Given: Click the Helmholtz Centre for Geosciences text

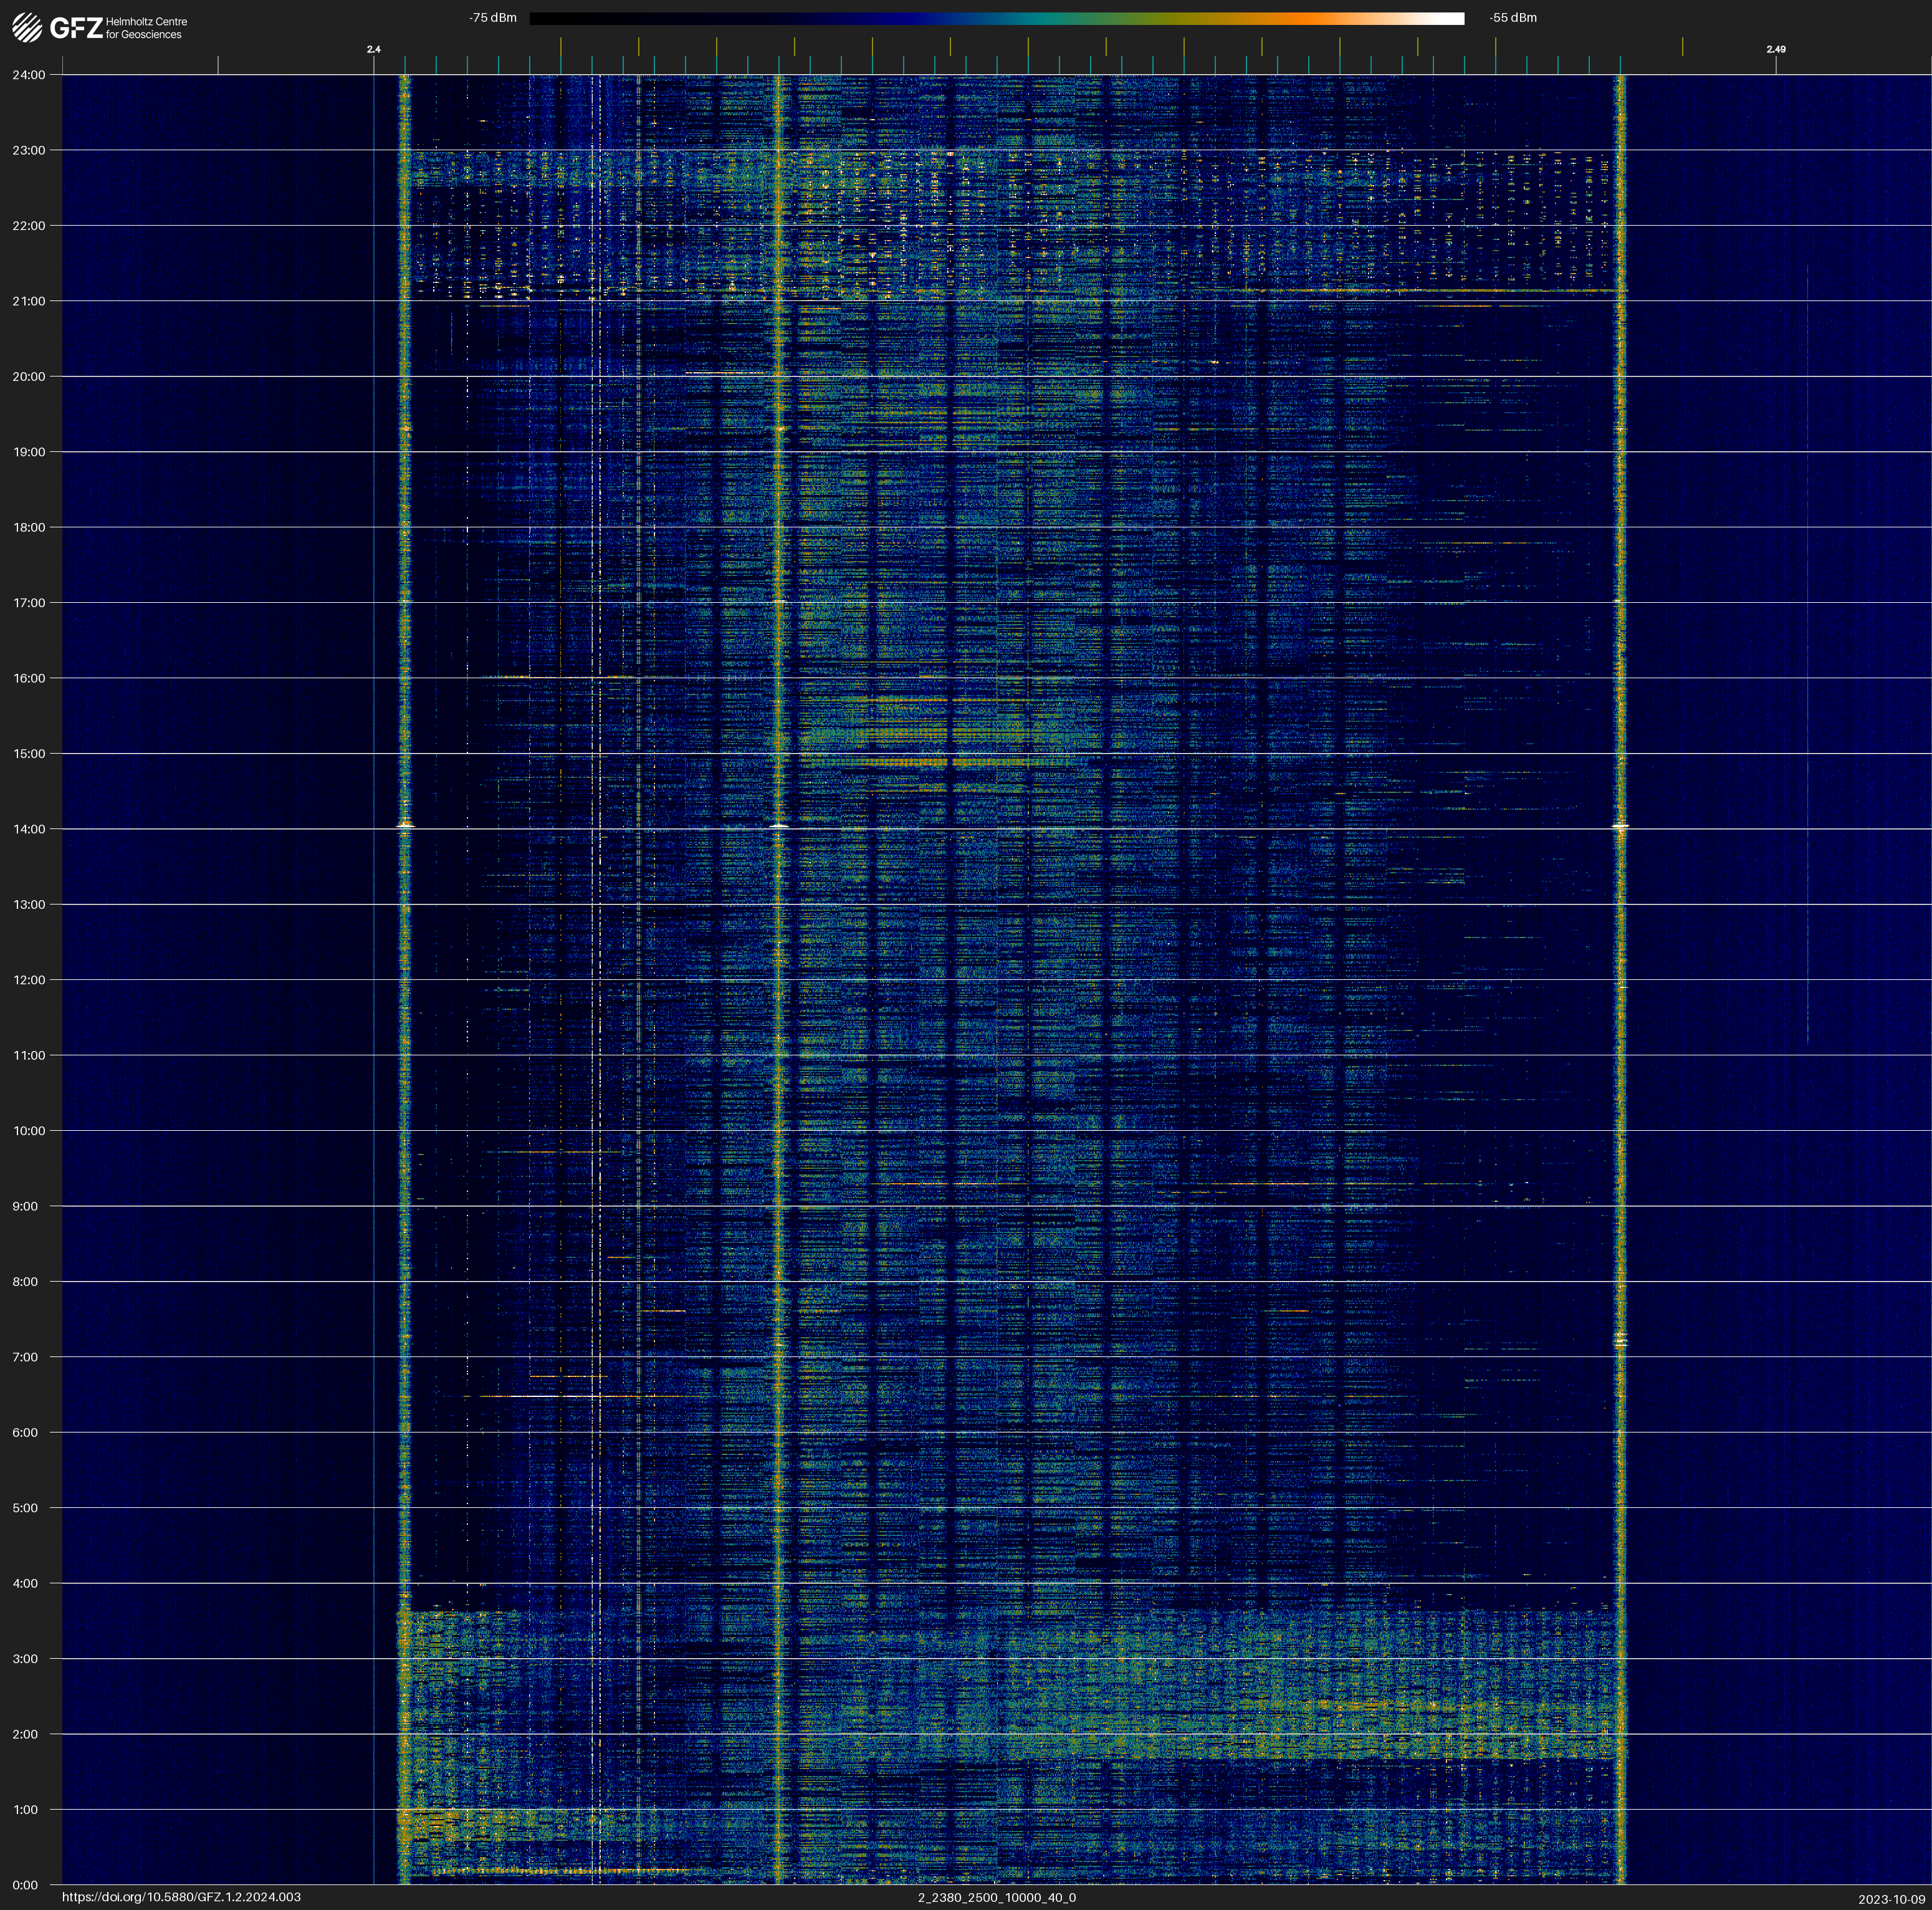Looking at the screenshot, I should 146,28.
